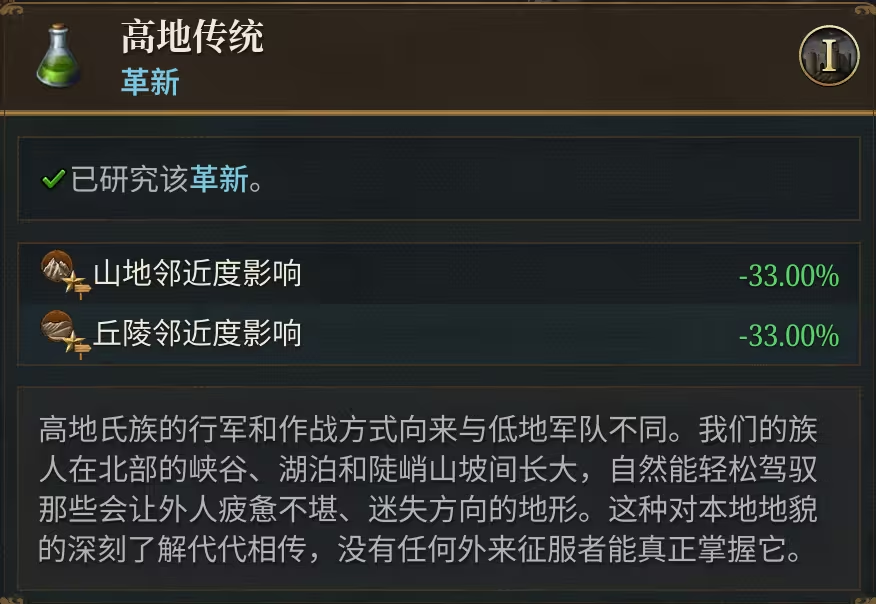The width and height of the screenshot is (876, 604).
Task: Click the description line starting 高地氏族的行军
Action: coord(428,430)
